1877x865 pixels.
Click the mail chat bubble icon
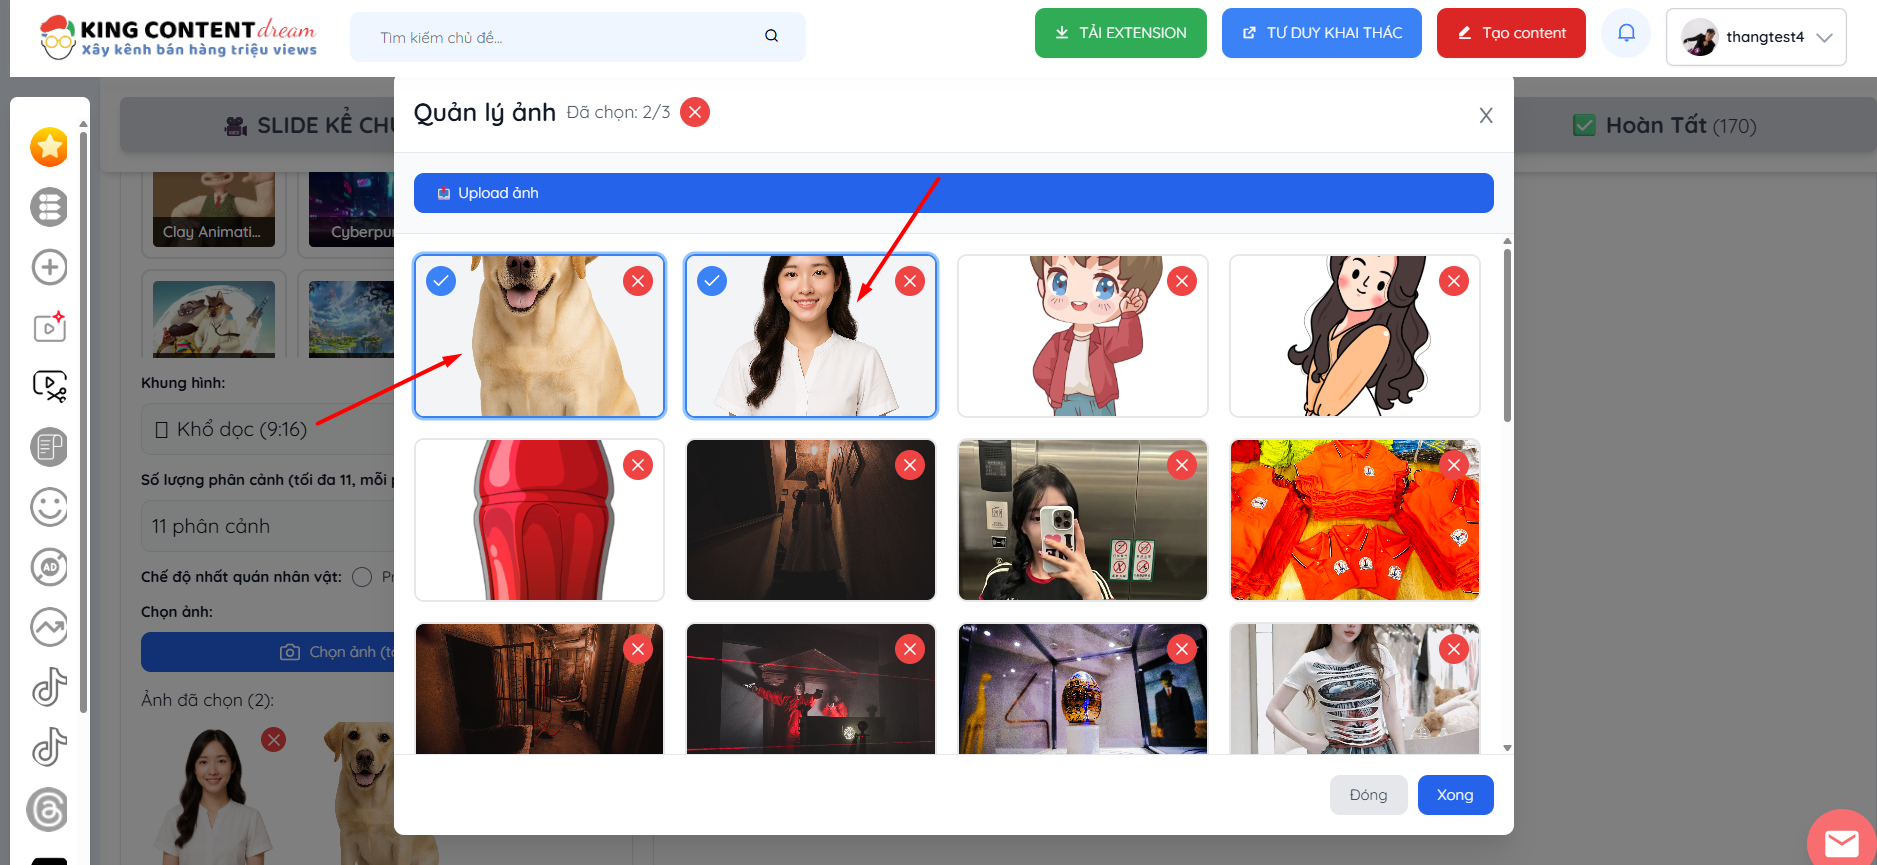tap(1840, 842)
